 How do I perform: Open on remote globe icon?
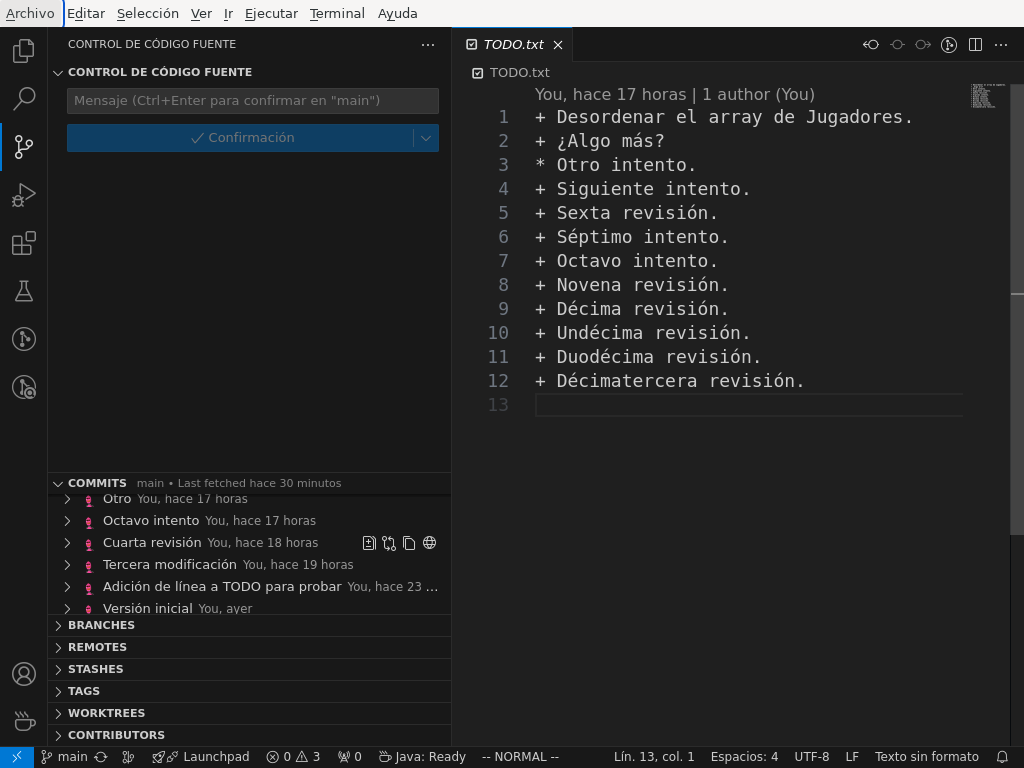(429, 543)
